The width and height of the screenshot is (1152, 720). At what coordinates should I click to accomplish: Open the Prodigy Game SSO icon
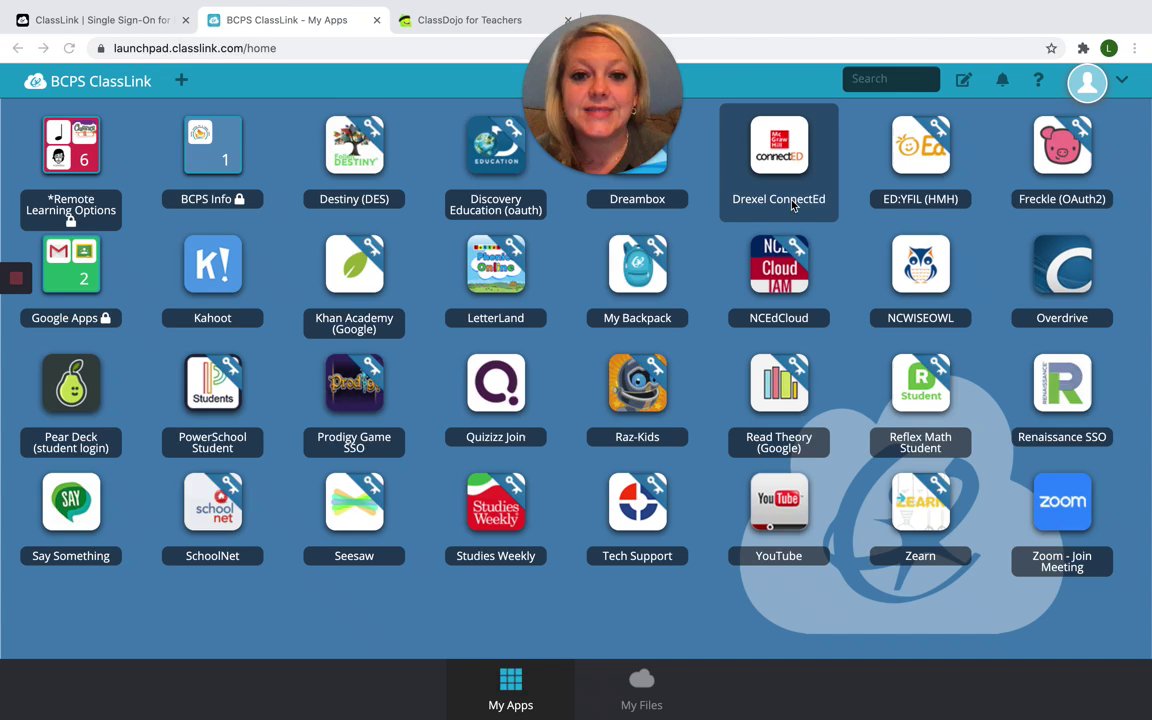click(x=354, y=384)
